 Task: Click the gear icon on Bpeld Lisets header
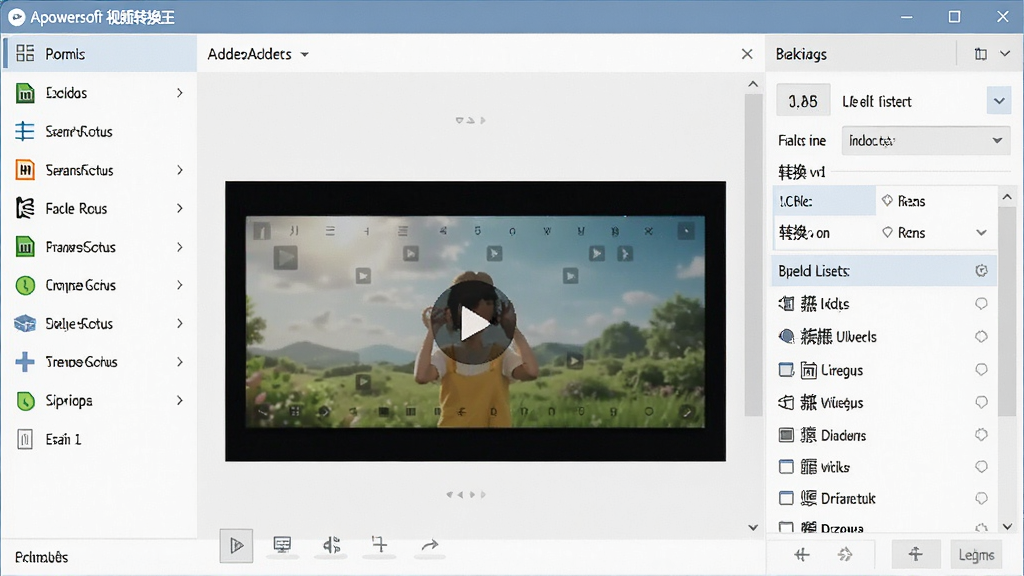[981, 270]
